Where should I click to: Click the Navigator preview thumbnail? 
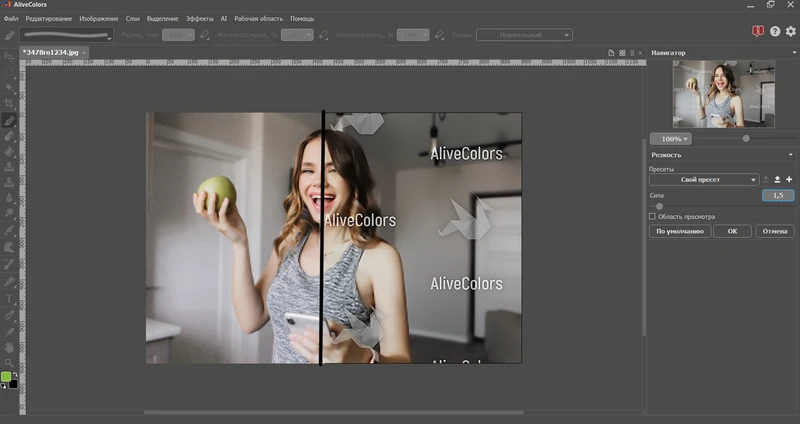(x=723, y=94)
